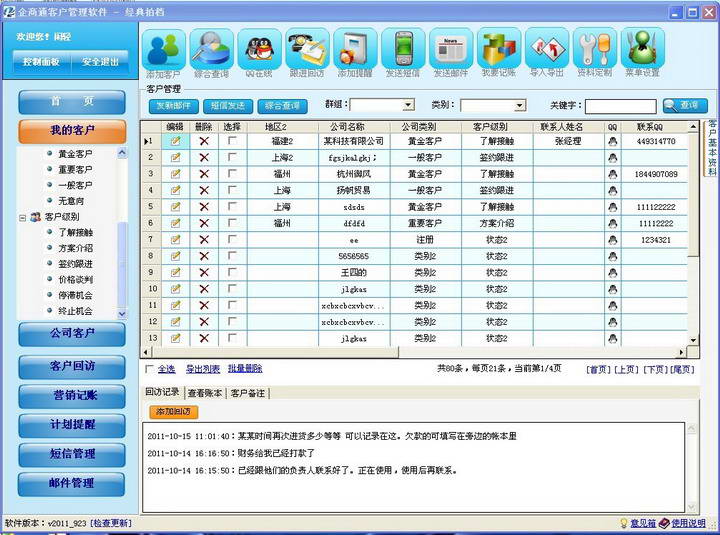Click the customer tree scroll-up arrow
The image size is (720, 535).
(x=122, y=152)
